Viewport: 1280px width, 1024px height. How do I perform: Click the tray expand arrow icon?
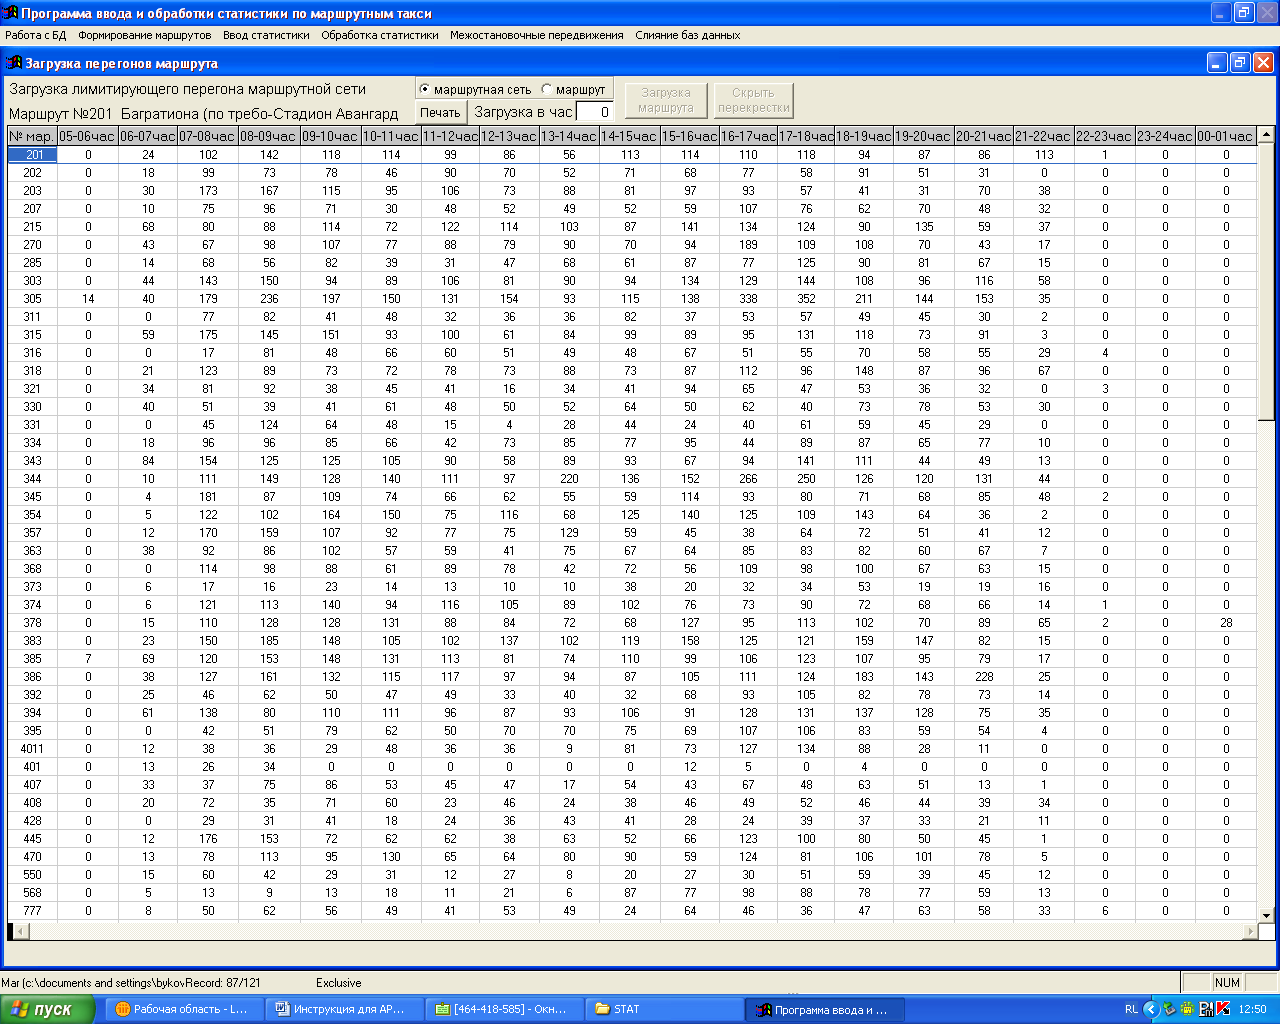click(1151, 1009)
